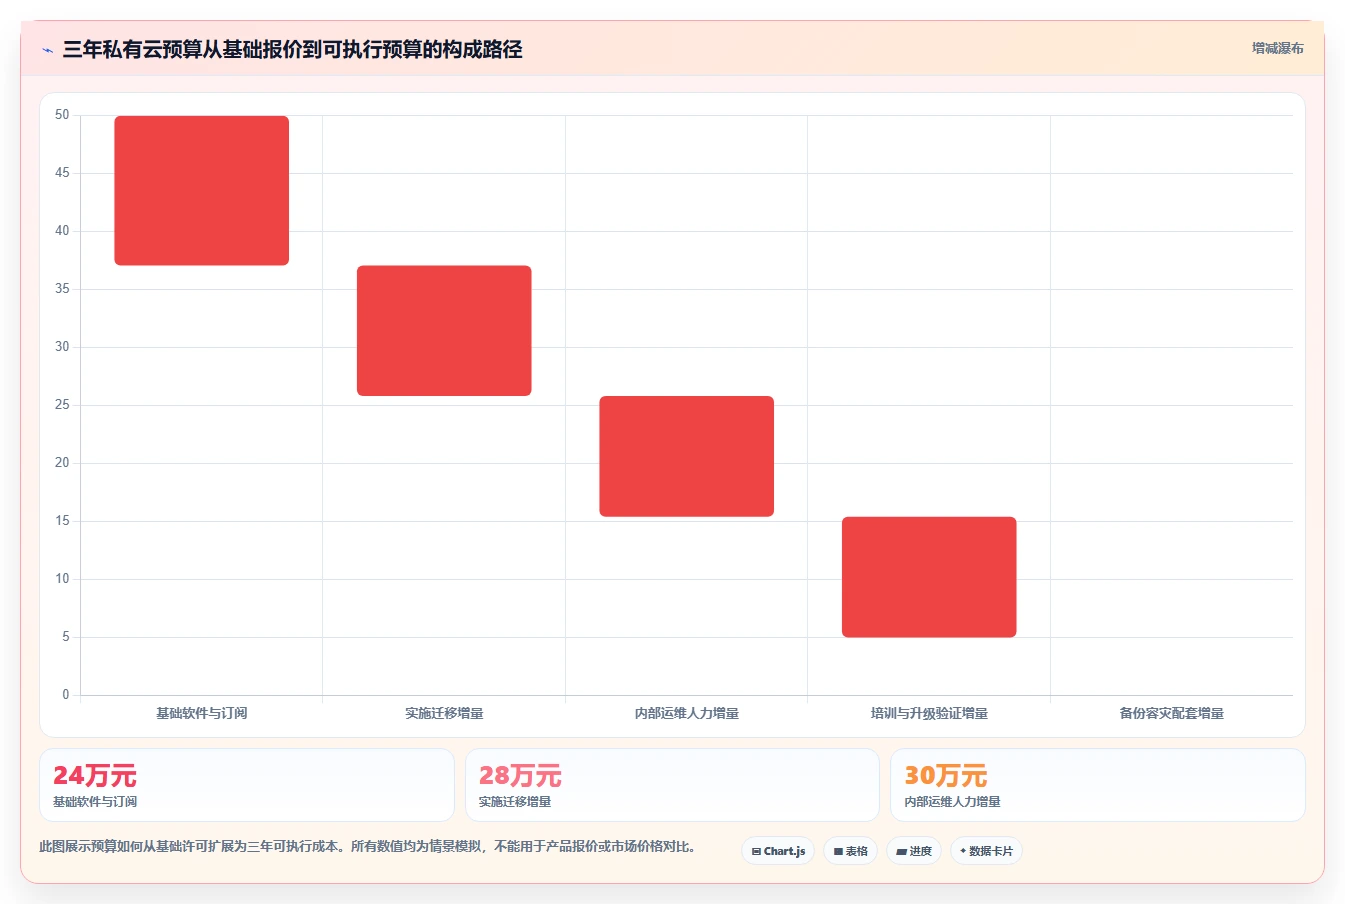The height and width of the screenshot is (904, 1345).
Task: Click the 内部运维人力增量 card caption
Action: (x=952, y=801)
